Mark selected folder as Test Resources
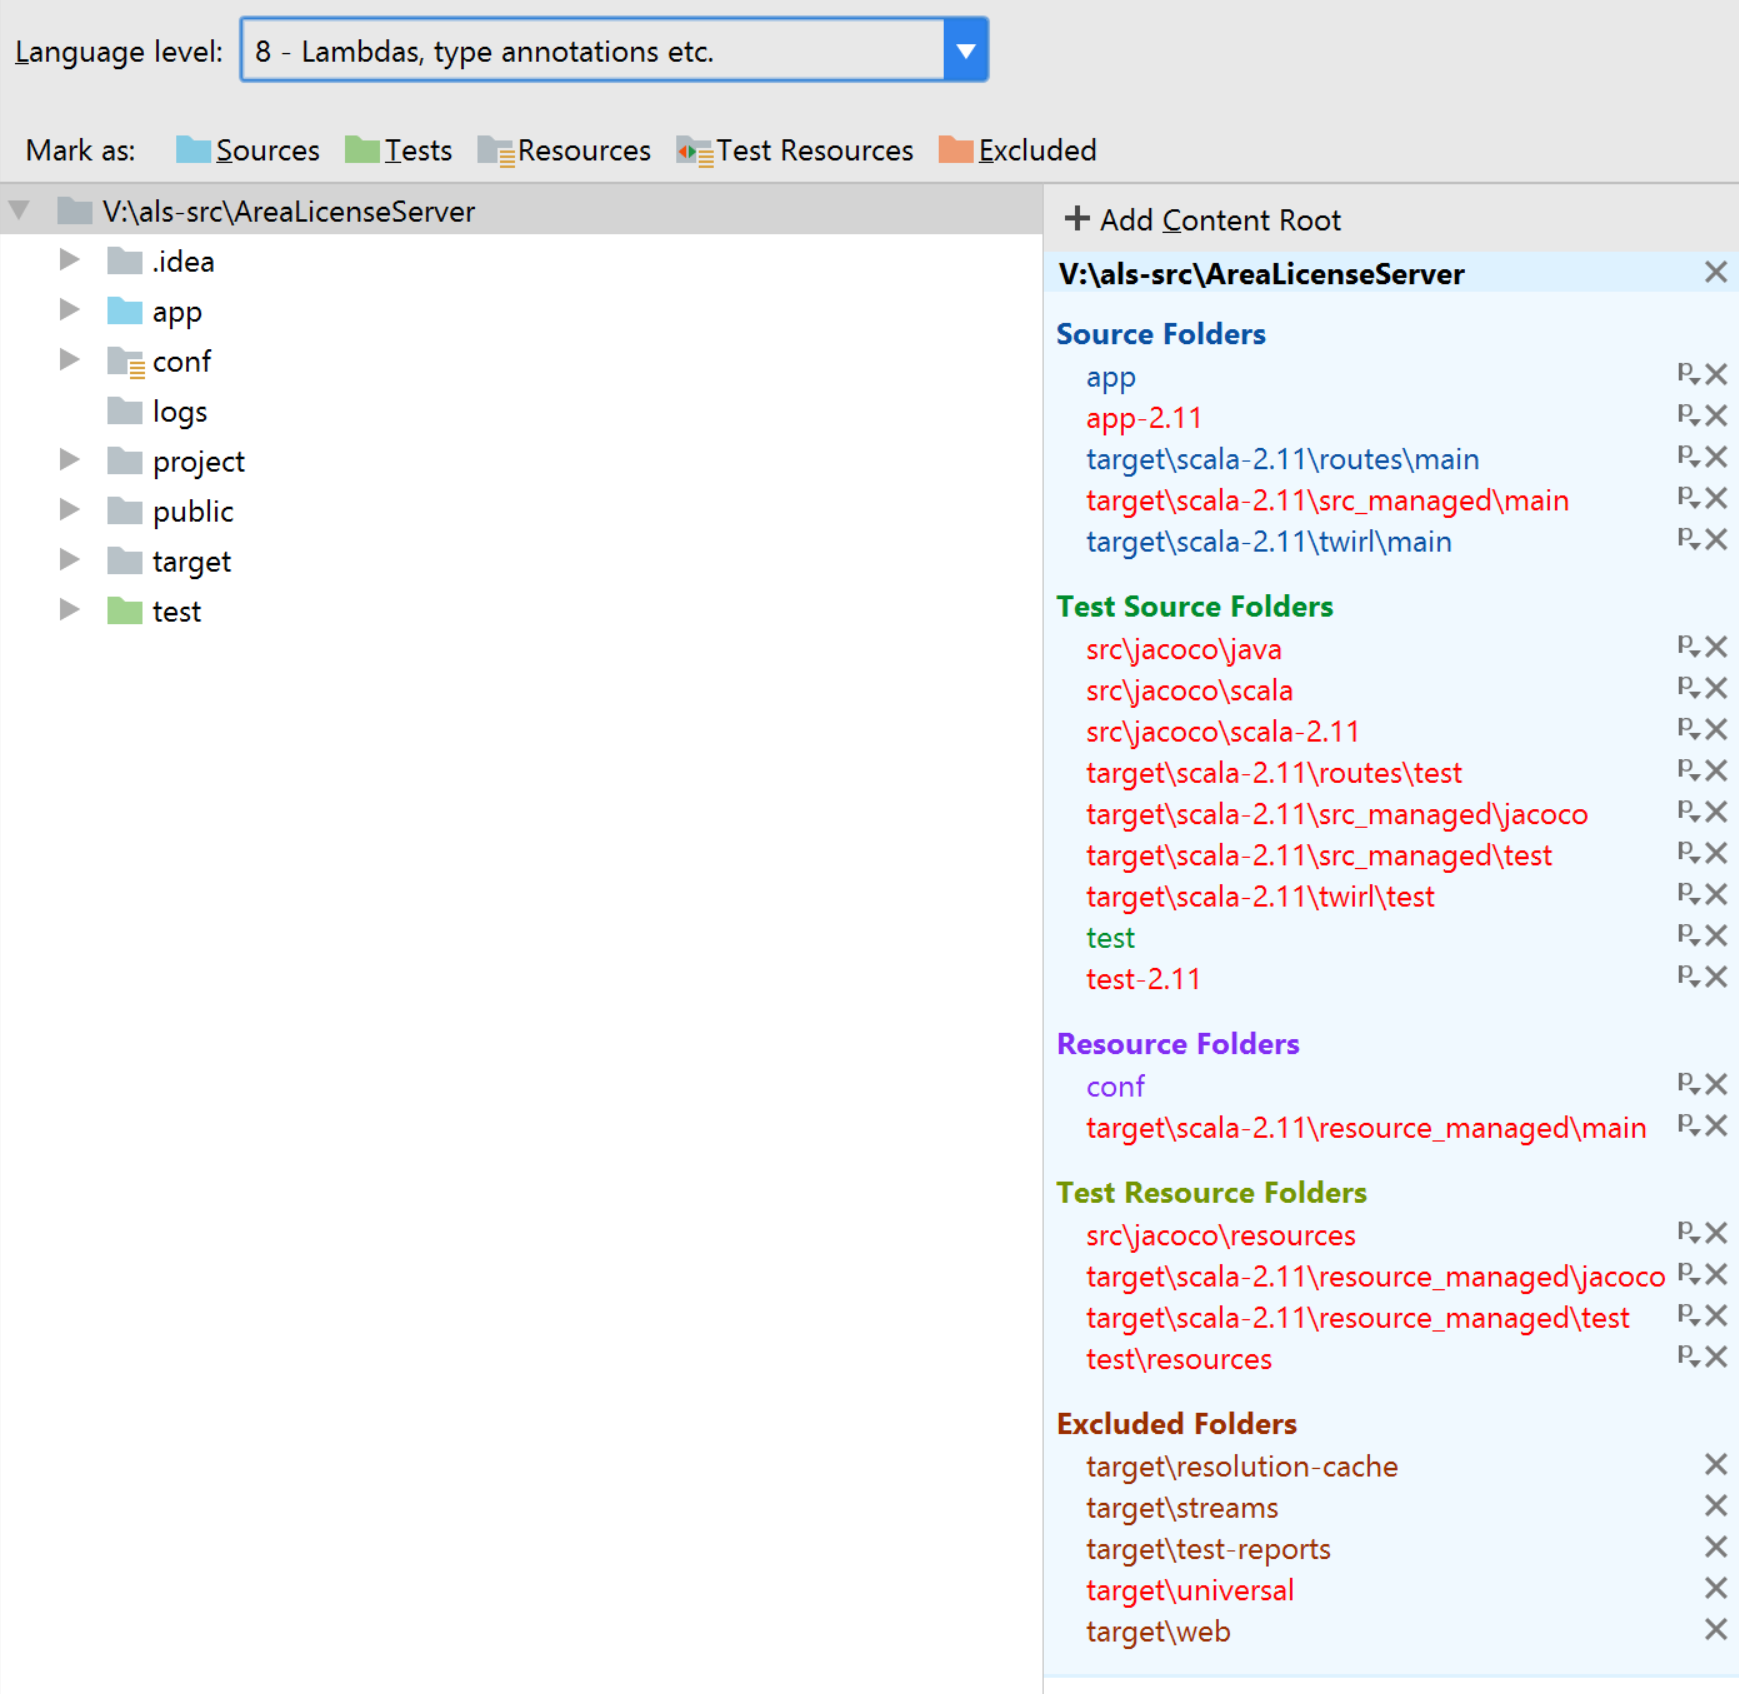The image size is (1739, 1694). pyautogui.click(x=795, y=150)
